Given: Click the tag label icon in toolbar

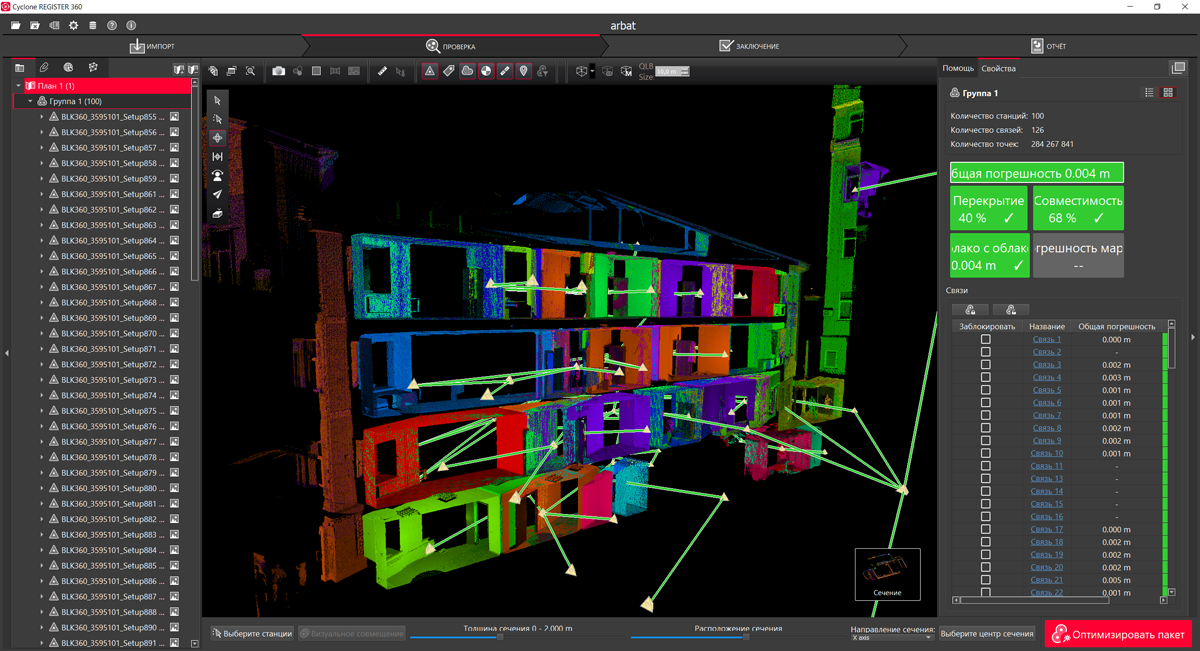Looking at the screenshot, I should click(x=448, y=71).
